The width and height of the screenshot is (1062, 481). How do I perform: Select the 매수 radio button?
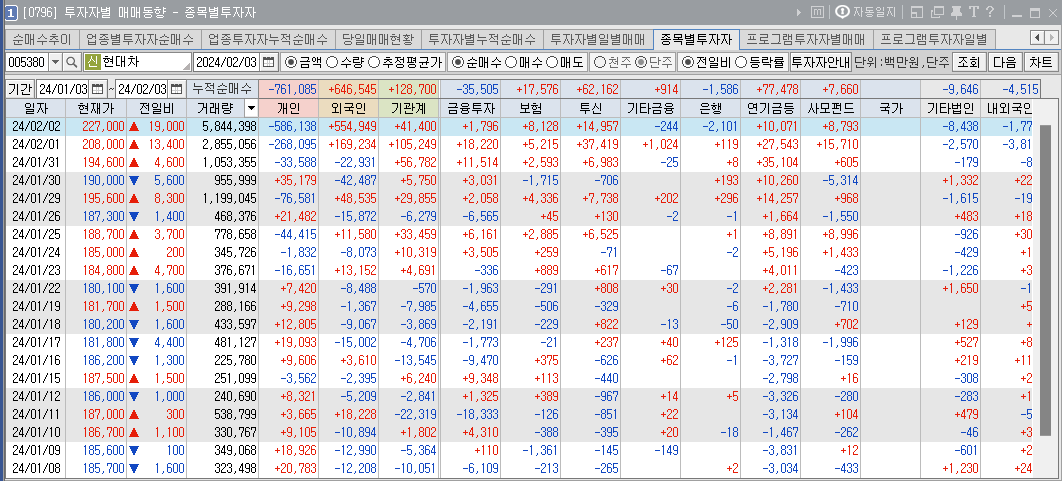pyautogui.click(x=511, y=62)
